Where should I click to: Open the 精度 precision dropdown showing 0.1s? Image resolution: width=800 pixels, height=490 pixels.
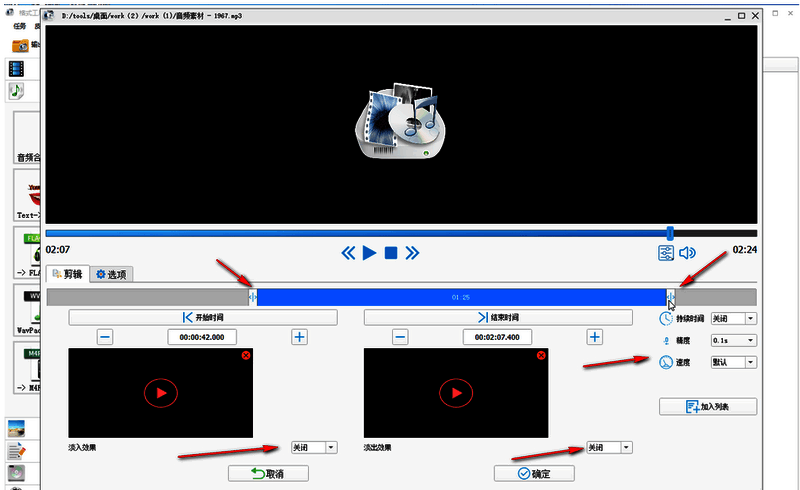(x=750, y=340)
